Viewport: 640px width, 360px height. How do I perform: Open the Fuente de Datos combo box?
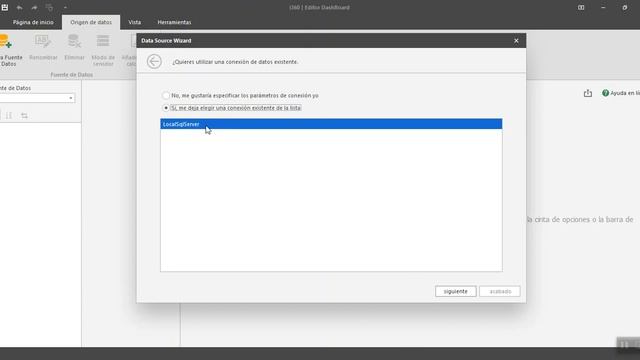(x=37, y=98)
